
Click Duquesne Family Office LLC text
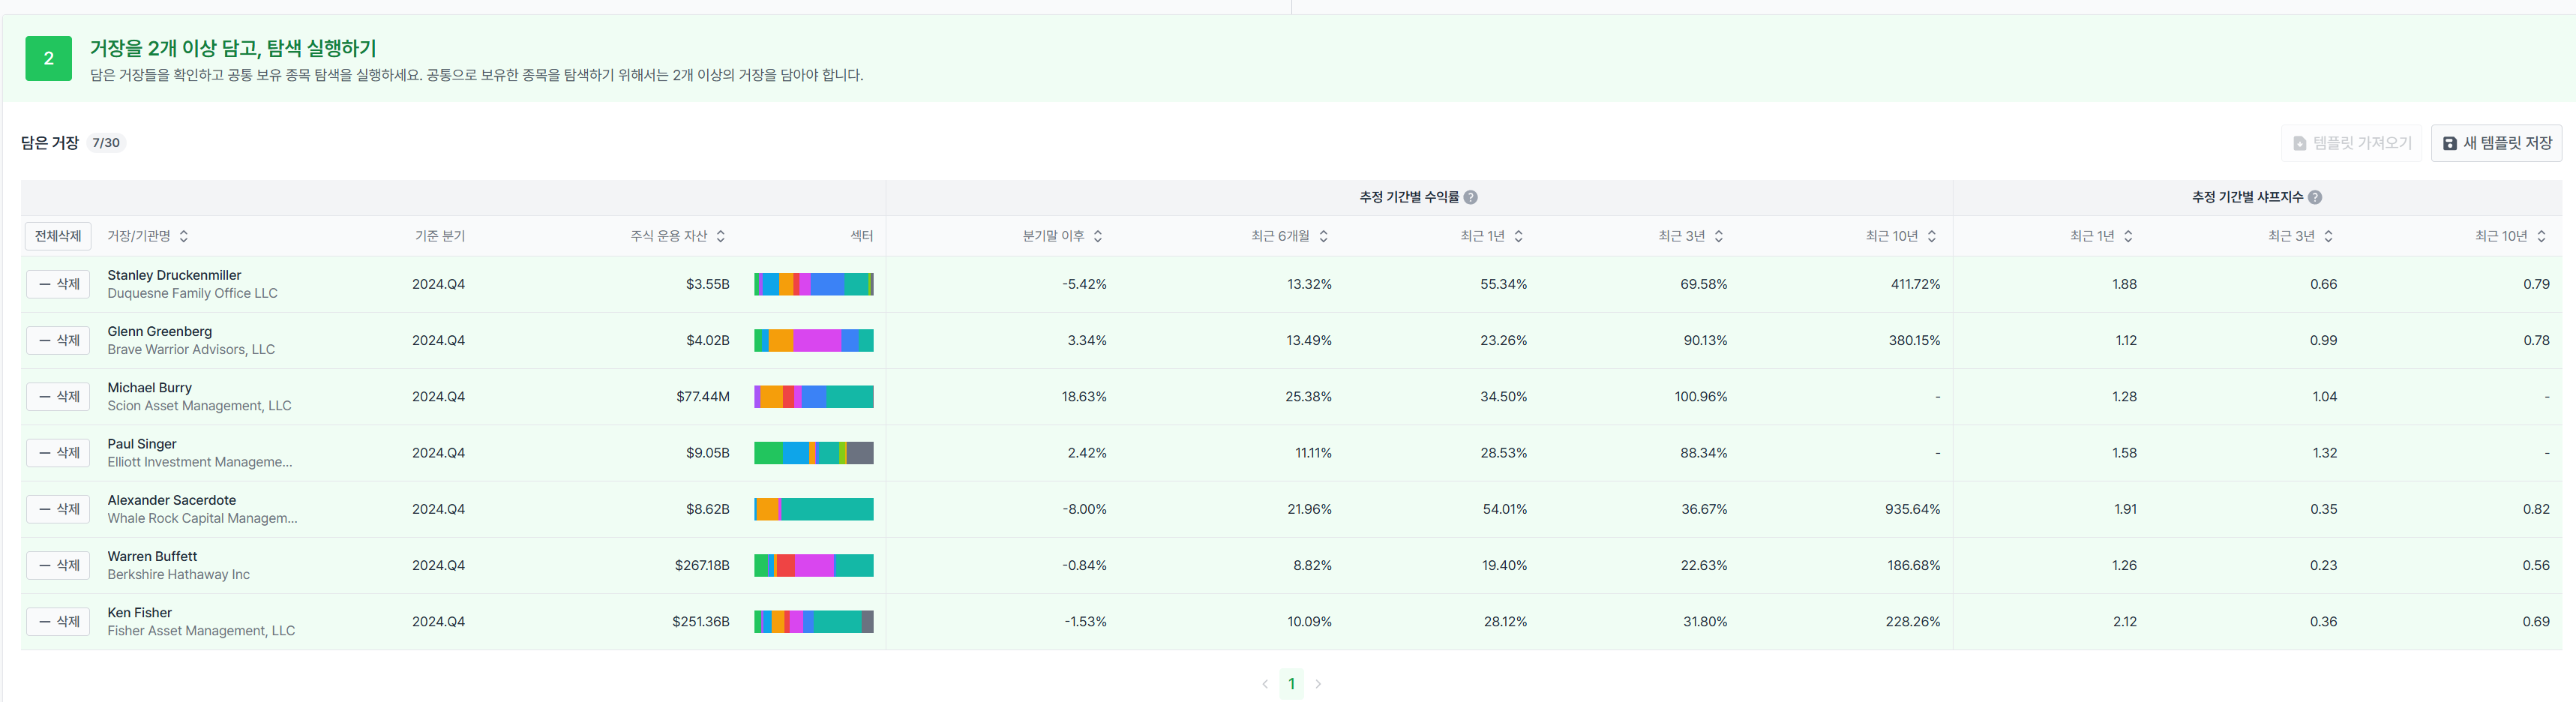pos(193,294)
